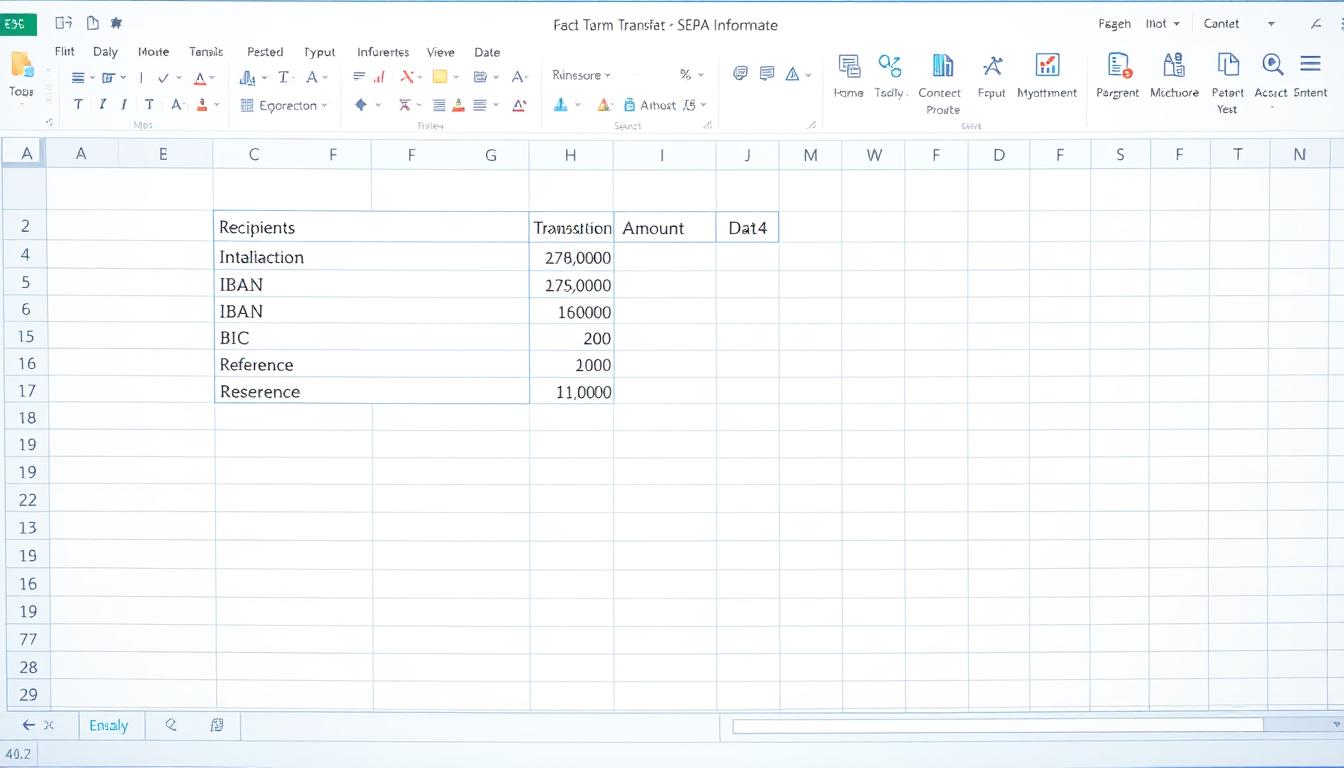Click the Pageh button in title bar
Image resolution: width=1344 pixels, height=768 pixels.
coord(1114,23)
